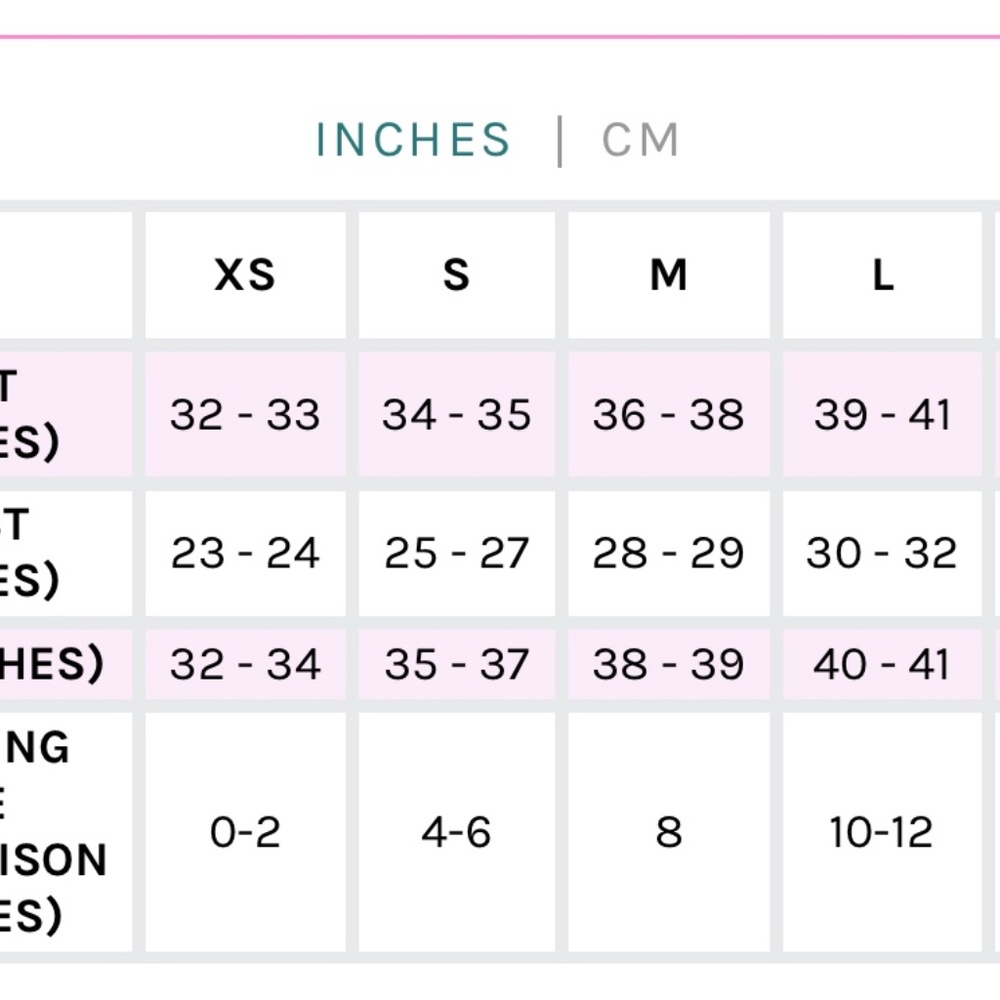Select the 34 - 35 measurement cell
The height and width of the screenshot is (1000, 1000).
click(457, 414)
